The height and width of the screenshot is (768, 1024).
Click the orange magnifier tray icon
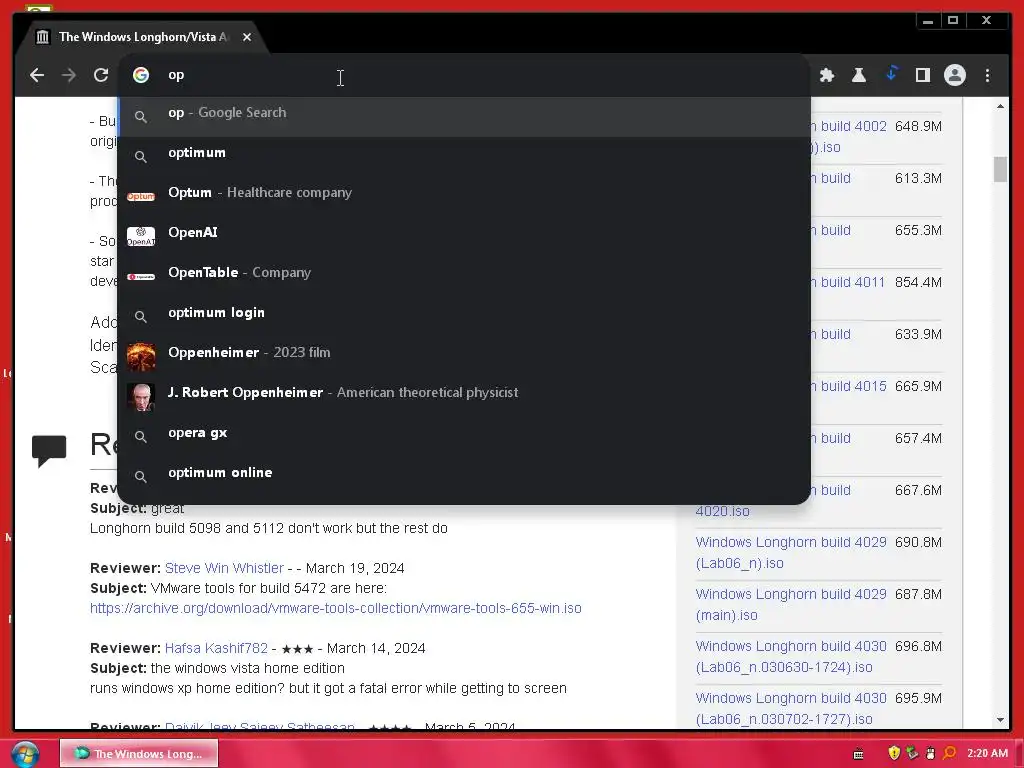[950, 753]
